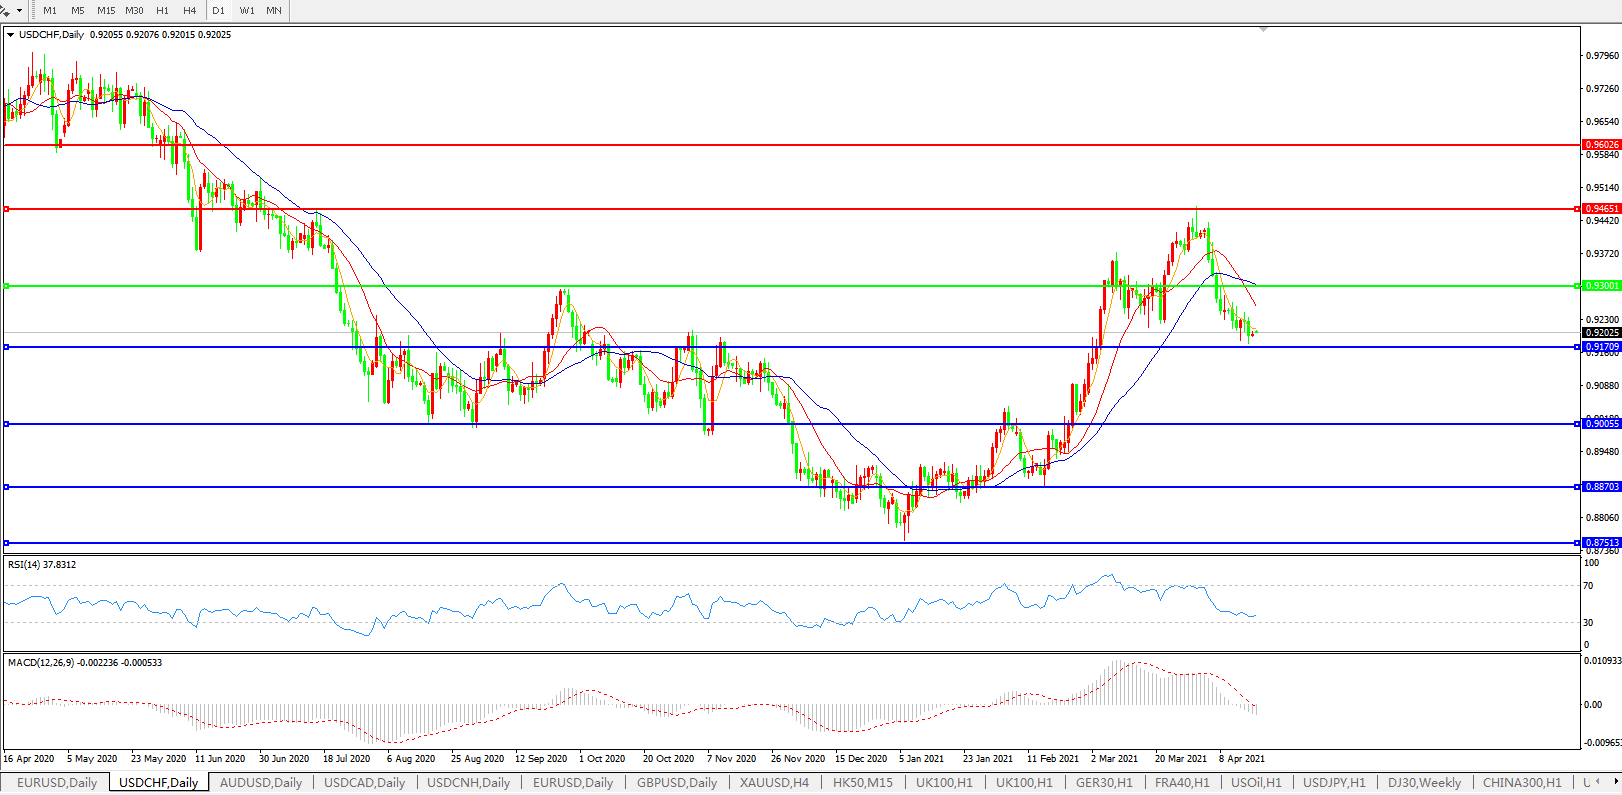This screenshot has height=795, width=1622.
Task: Click the chart shift triangle marker
Action: [x=1264, y=30]
